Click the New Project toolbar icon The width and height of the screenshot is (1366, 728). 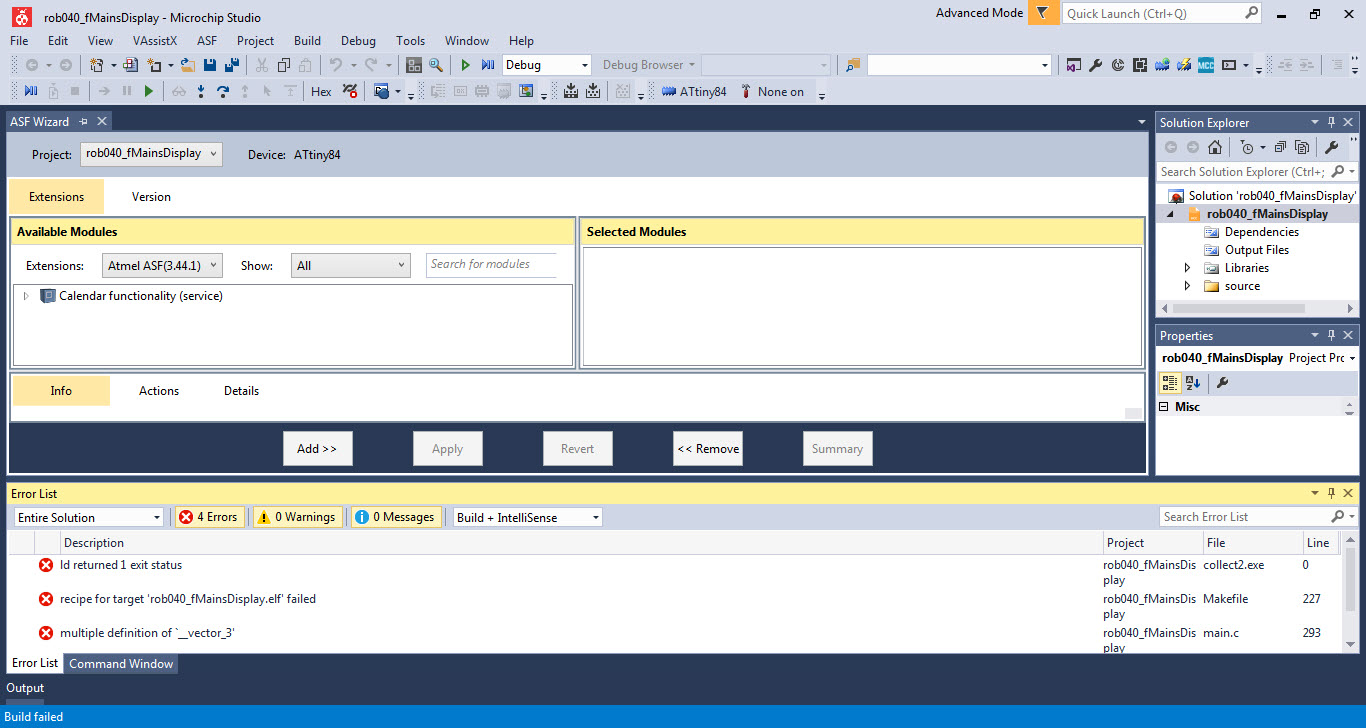pyautogui.click(x=97, y=65)
